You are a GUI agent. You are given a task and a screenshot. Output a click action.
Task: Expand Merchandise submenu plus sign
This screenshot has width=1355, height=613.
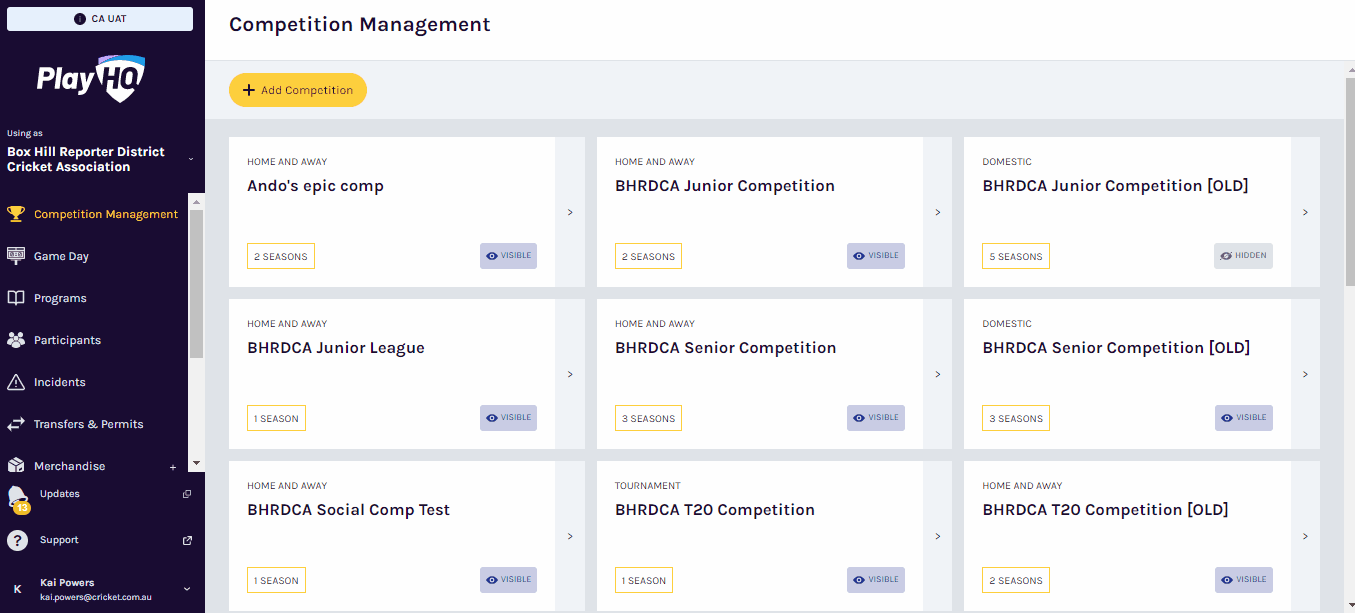coord(173,467)
